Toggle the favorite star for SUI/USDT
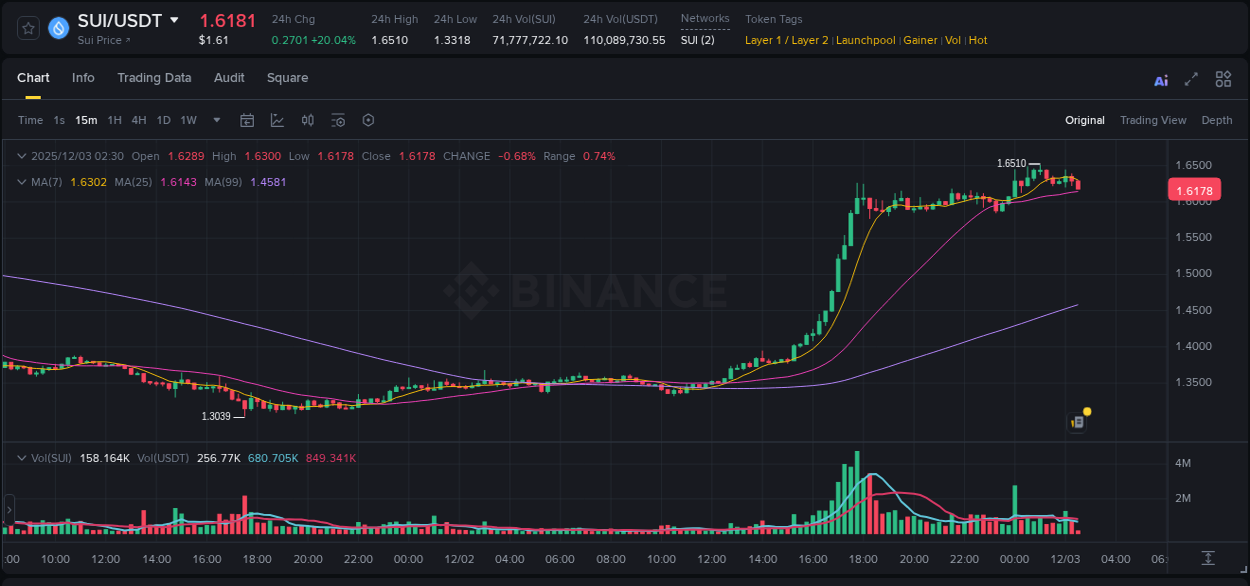1250x586 pixels. (x=27, y=28)
